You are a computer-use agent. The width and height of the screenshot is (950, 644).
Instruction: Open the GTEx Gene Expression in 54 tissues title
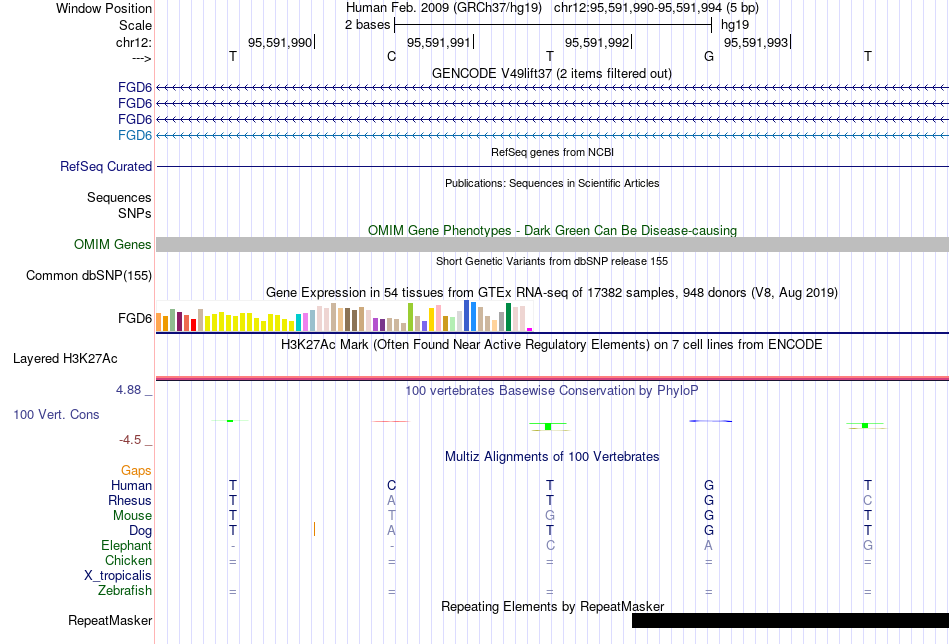pyautogui.click(x=552, y=293)
